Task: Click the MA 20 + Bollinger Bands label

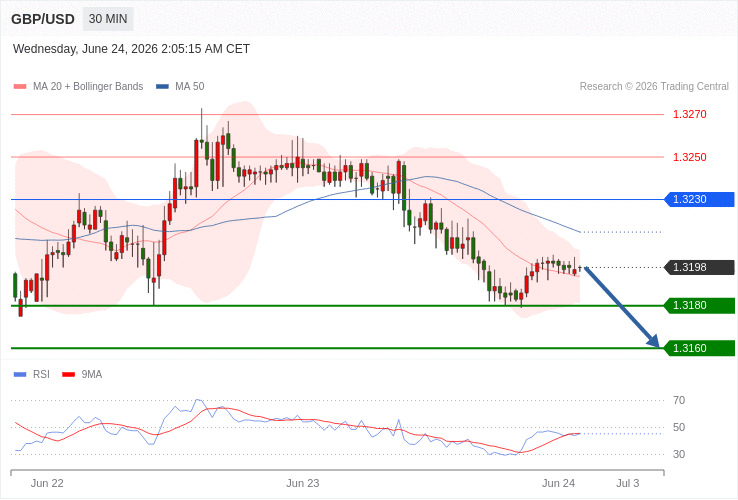Action: click(x=88, y=87)
